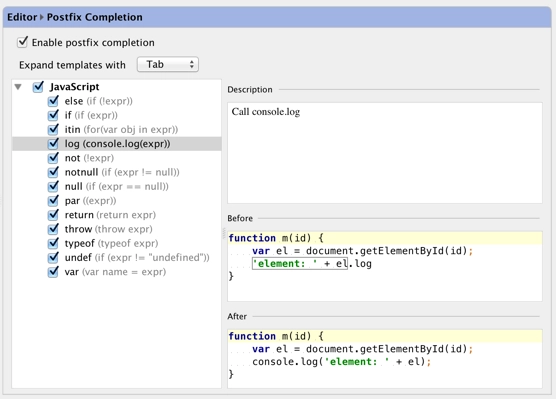Select the return template row
The height and width of the screenshot is (399, 556).
(117, 215)
